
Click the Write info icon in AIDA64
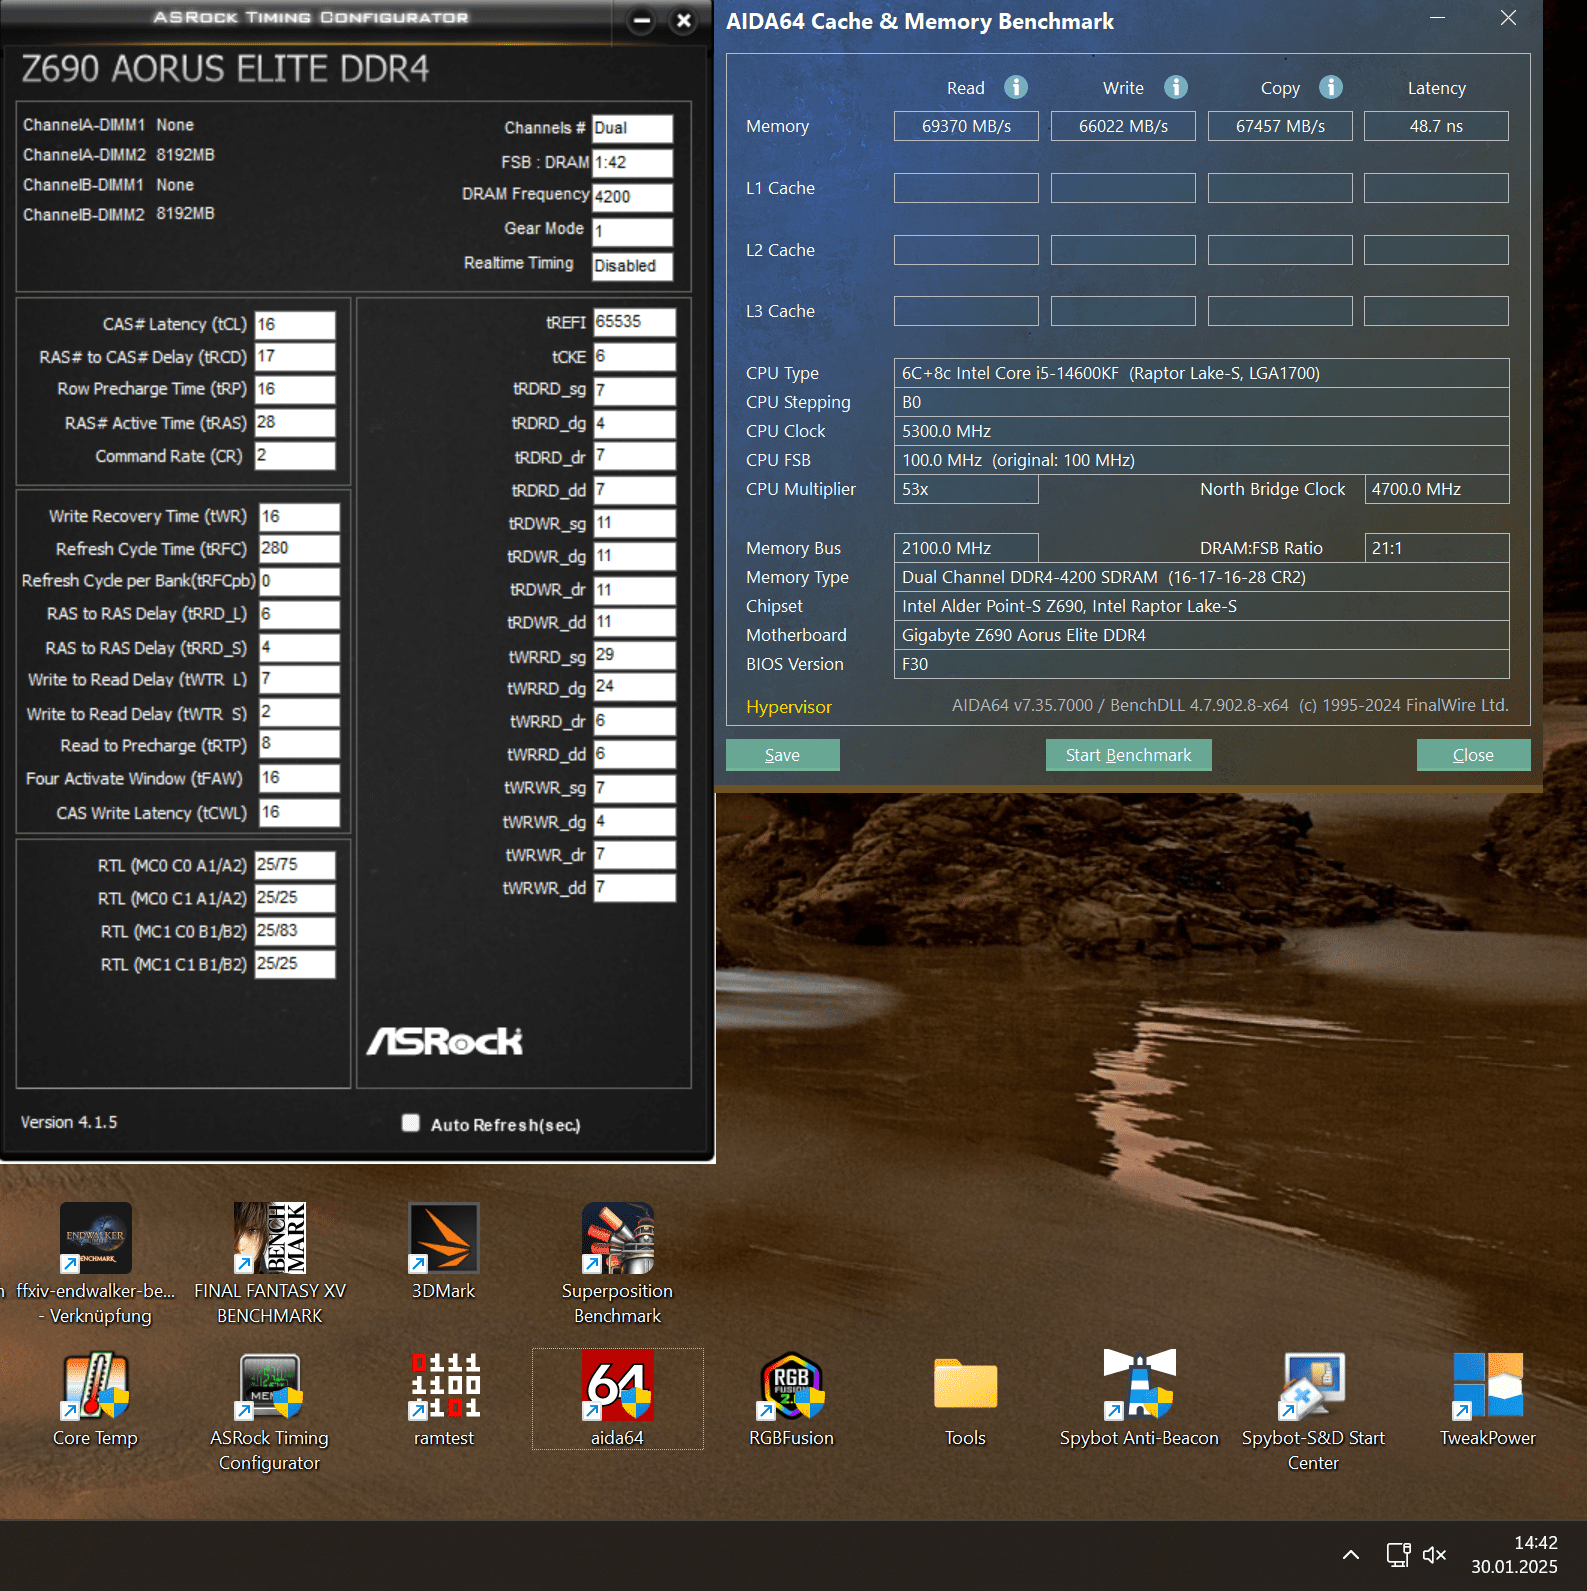1176,87
